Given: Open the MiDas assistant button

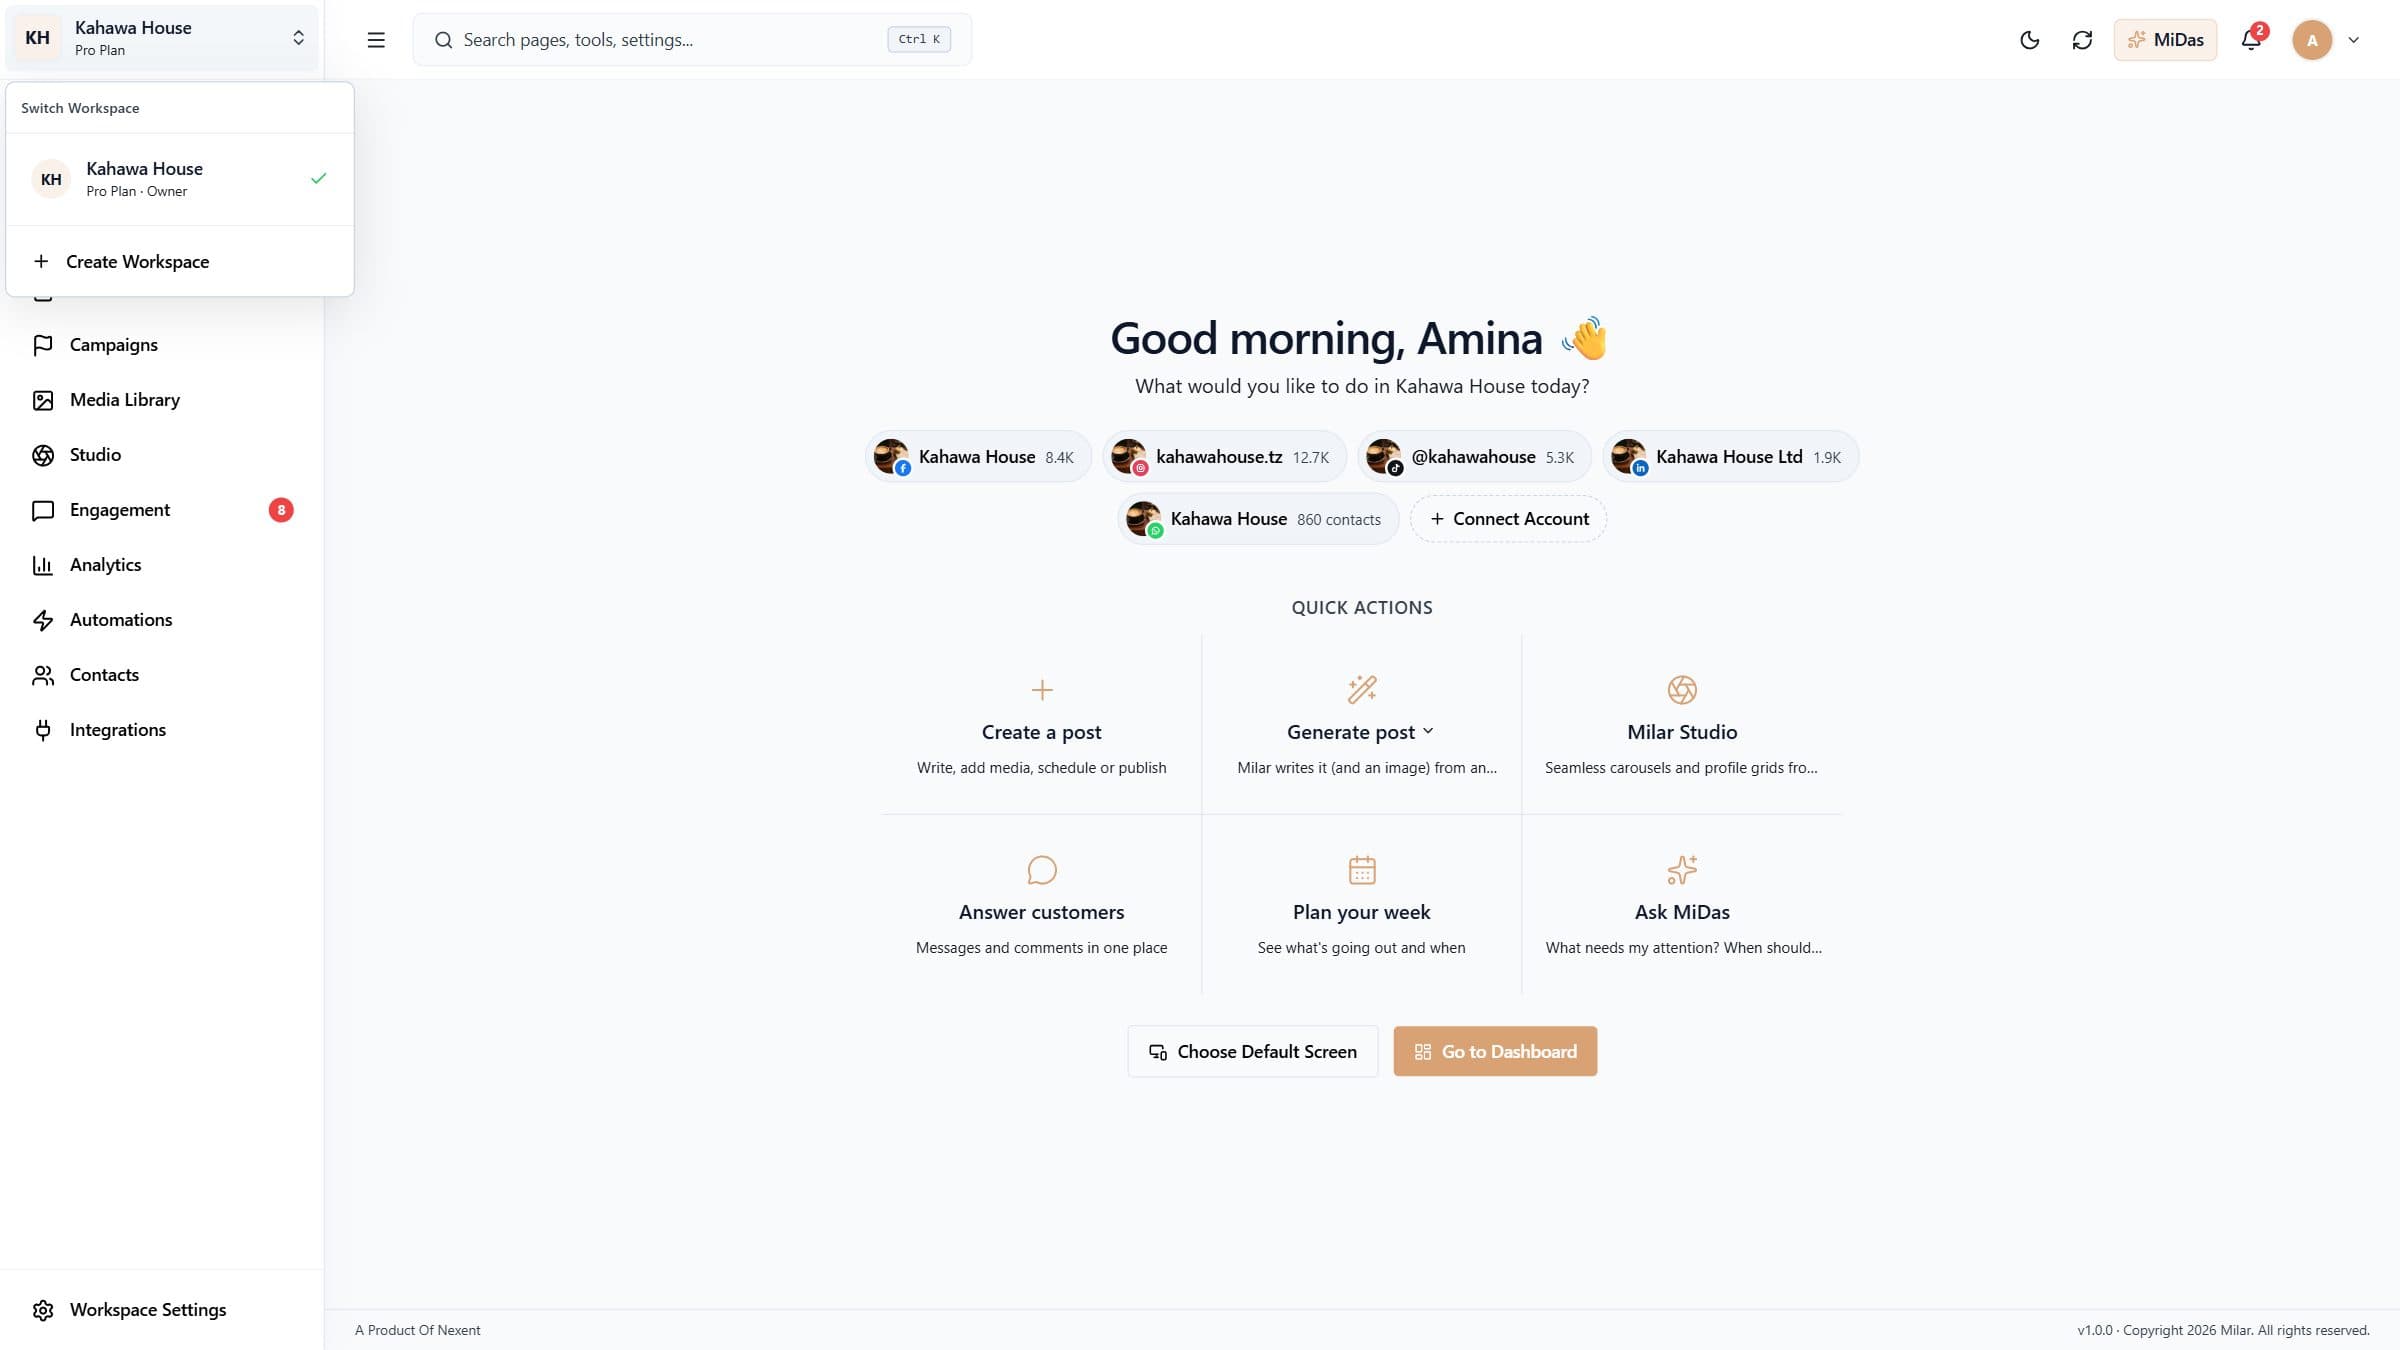Looking at the screenshot, I should pos(2165,40).
